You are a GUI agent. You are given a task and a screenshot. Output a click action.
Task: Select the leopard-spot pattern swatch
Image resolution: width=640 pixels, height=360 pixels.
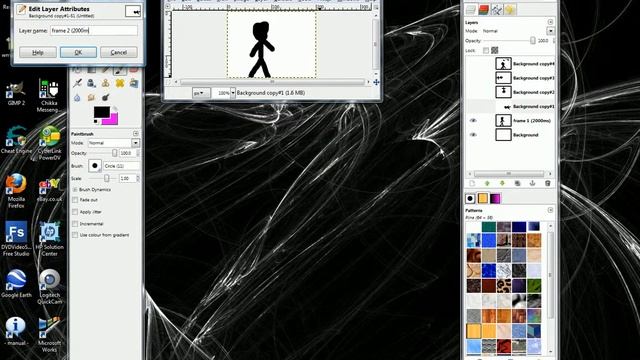504,286
